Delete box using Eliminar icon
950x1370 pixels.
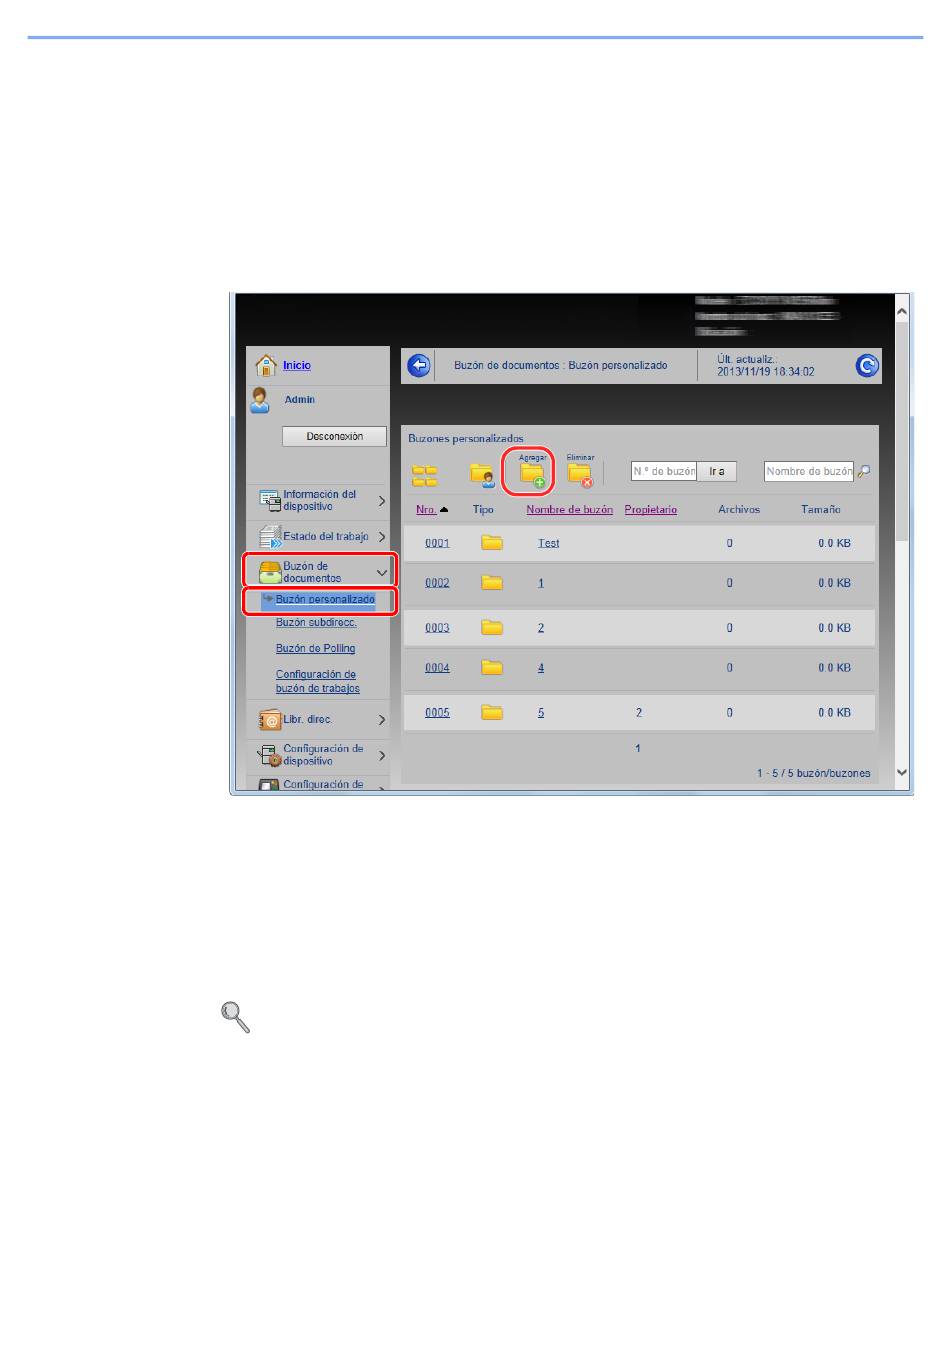pos(580,472)
